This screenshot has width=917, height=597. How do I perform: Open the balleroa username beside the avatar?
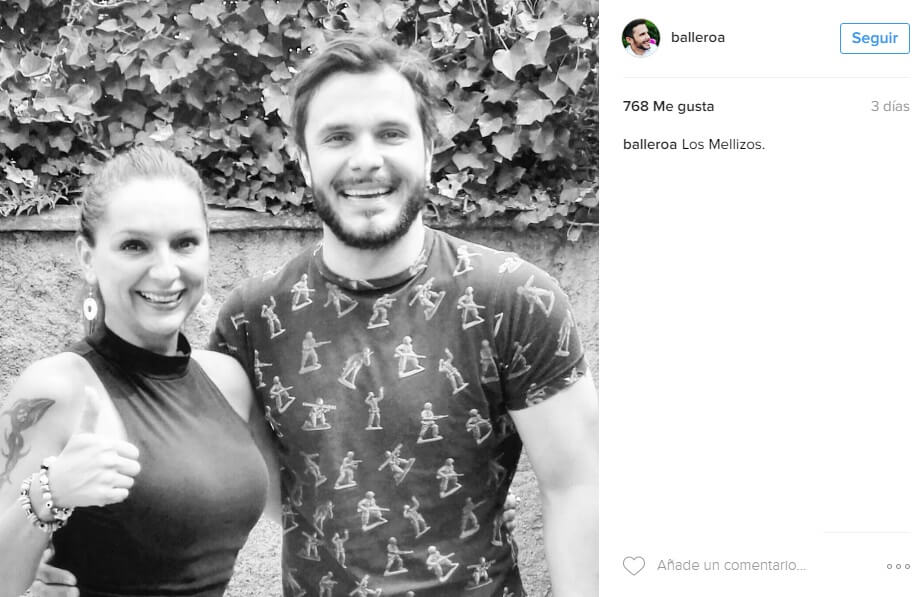[x=698, y=37]
